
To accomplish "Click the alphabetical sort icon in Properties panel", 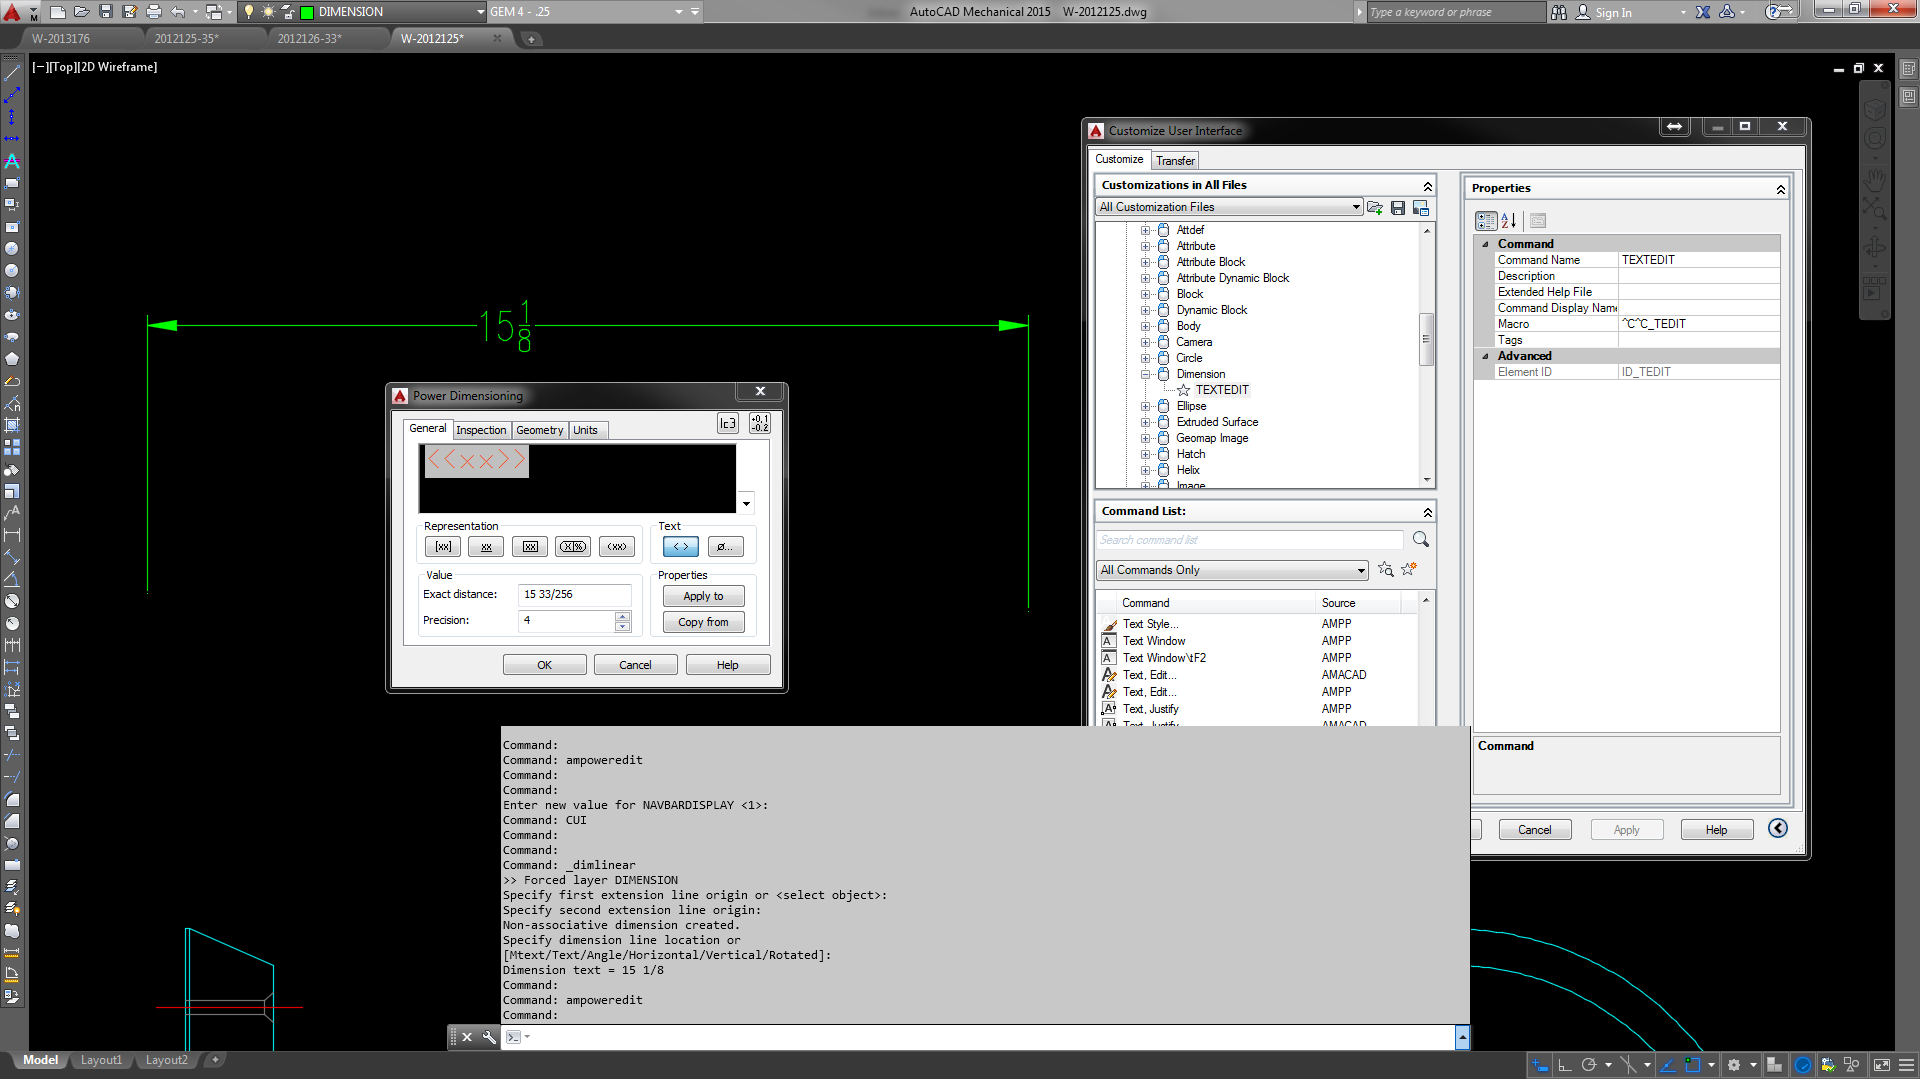I will click(x=1508, y=220).
